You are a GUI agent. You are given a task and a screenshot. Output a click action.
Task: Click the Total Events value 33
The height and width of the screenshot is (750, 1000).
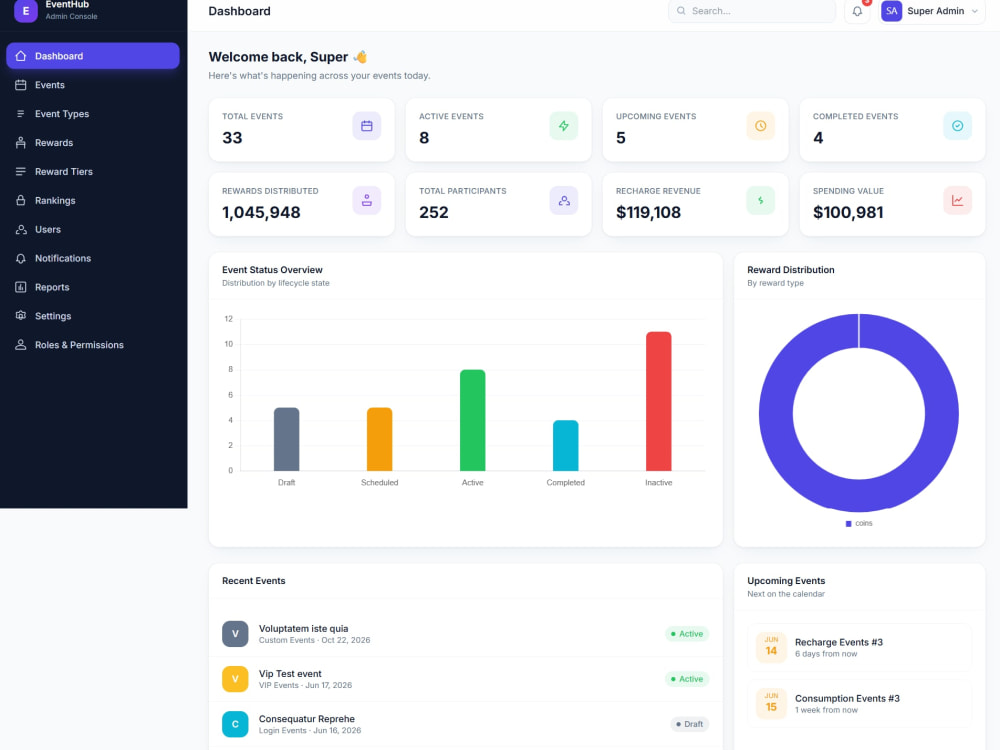[232, 138]
